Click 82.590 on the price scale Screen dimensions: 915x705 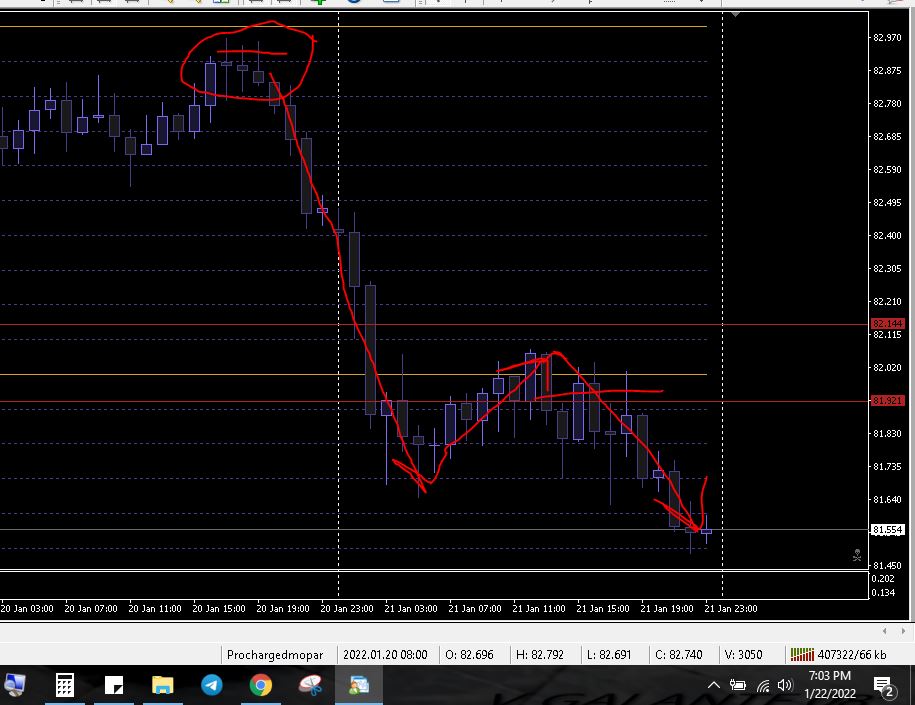[887, 169]
